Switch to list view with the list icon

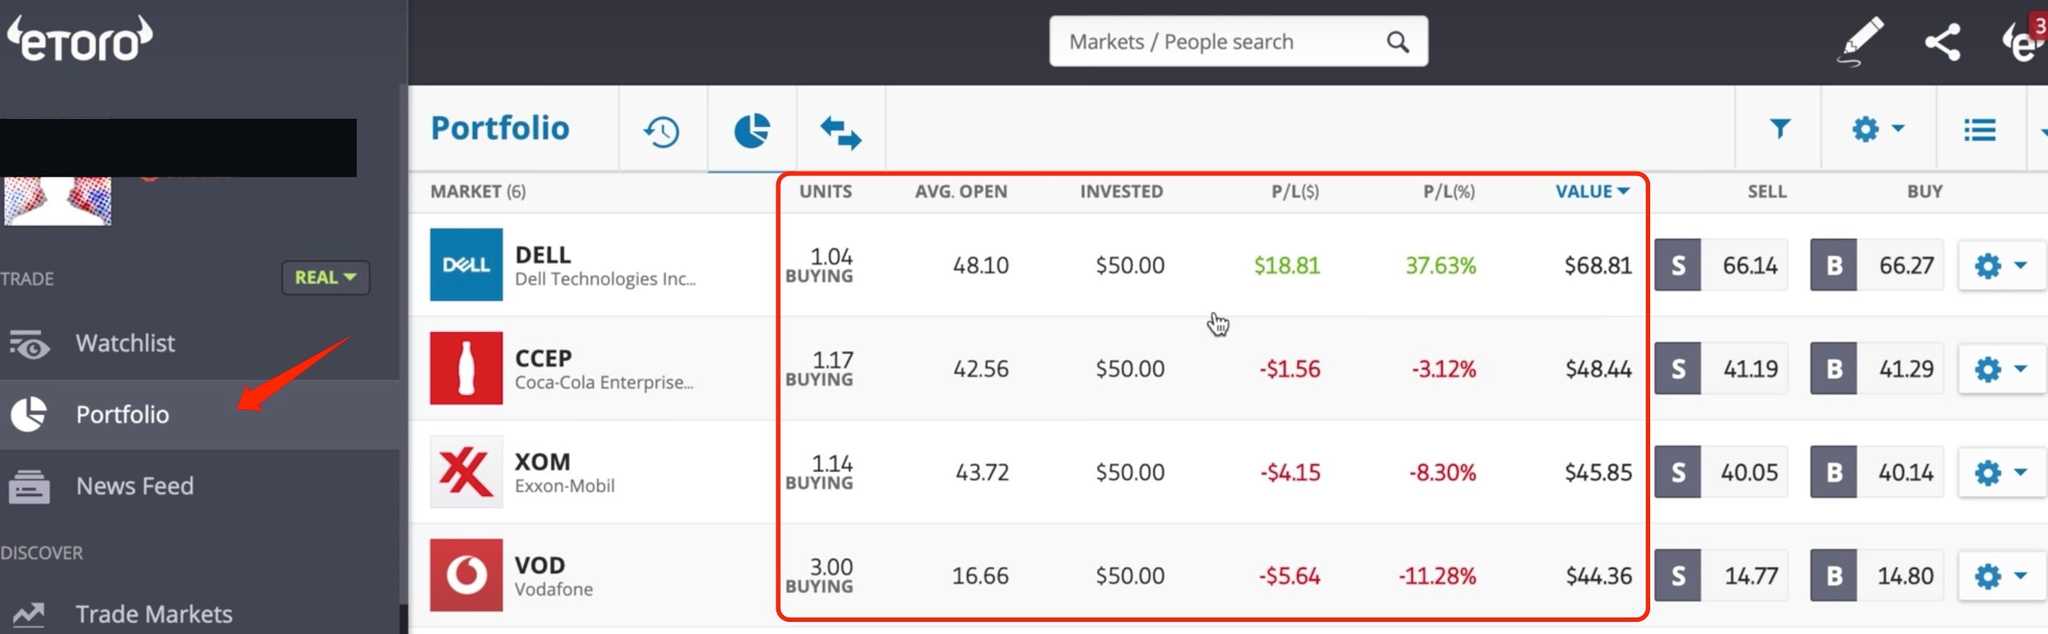[1979, 129]
